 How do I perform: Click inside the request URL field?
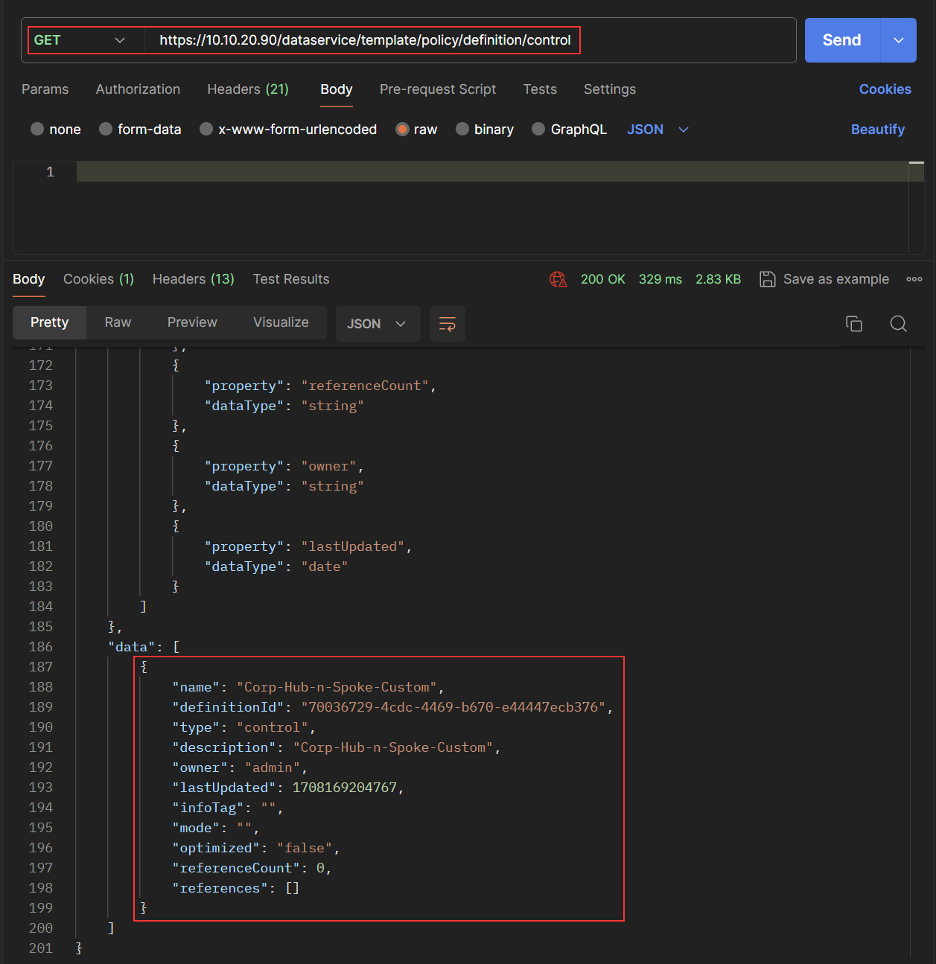point(365,40)
